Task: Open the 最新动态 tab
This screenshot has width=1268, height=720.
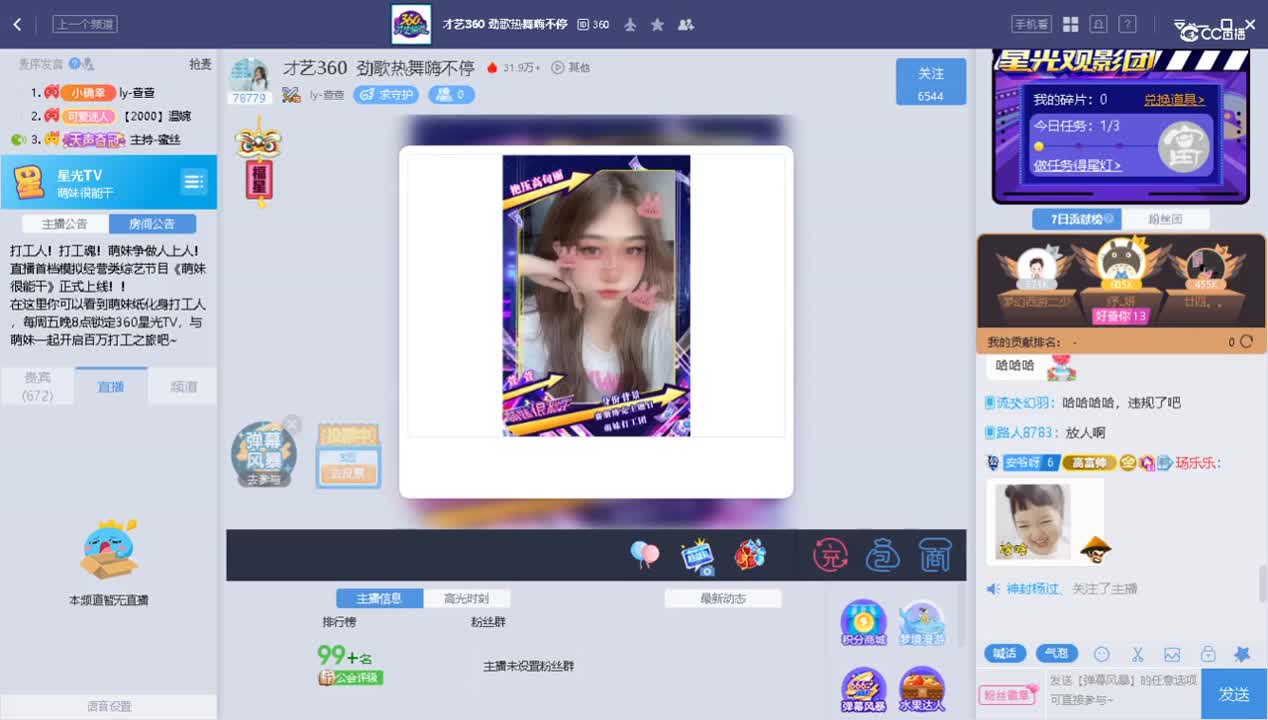Action: click(723, 598)
